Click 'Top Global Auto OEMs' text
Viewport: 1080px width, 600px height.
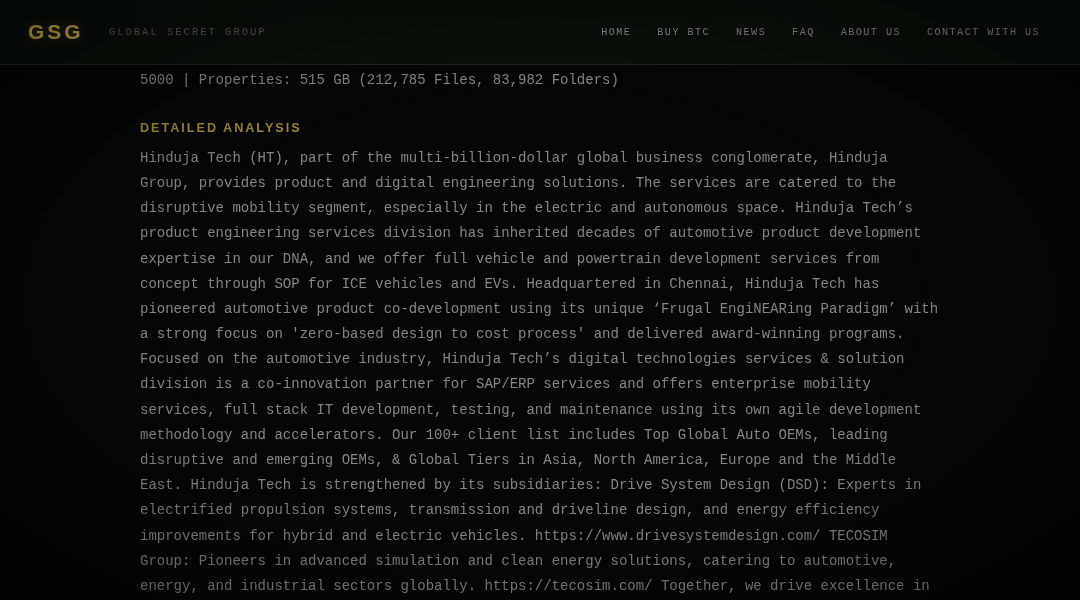click(x=728, y=435)
